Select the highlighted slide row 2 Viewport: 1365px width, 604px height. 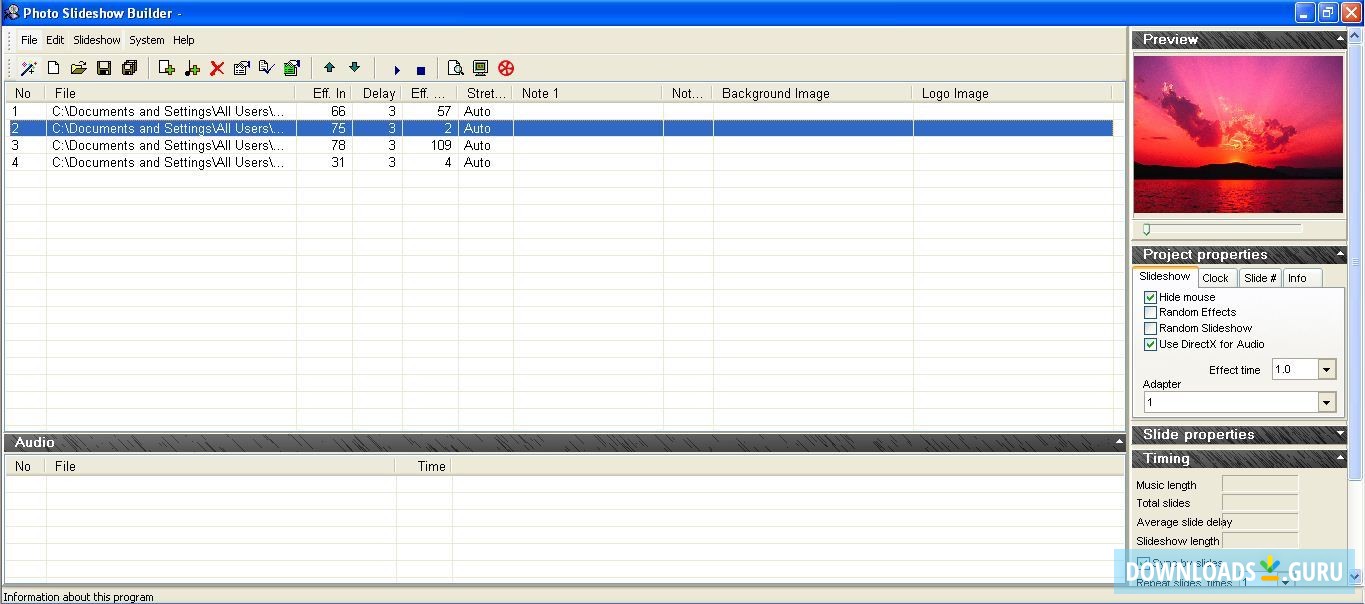[x=559, y=128]
